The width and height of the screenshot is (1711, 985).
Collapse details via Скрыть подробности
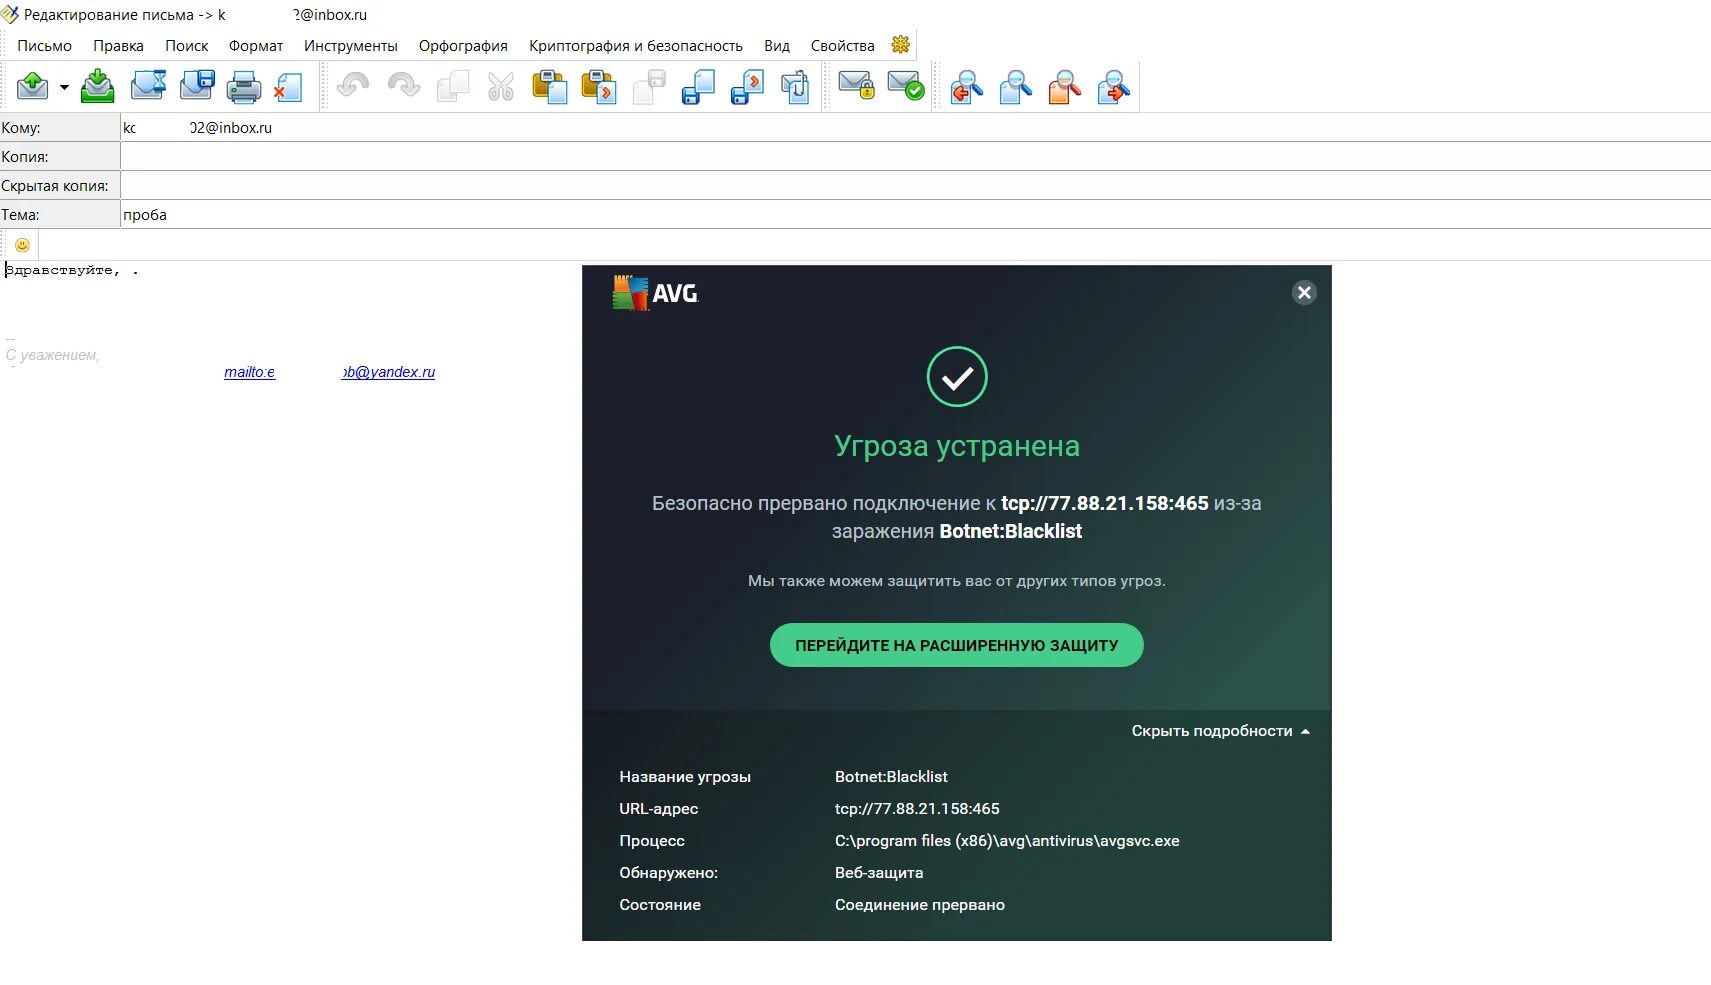pos(1221,731)
